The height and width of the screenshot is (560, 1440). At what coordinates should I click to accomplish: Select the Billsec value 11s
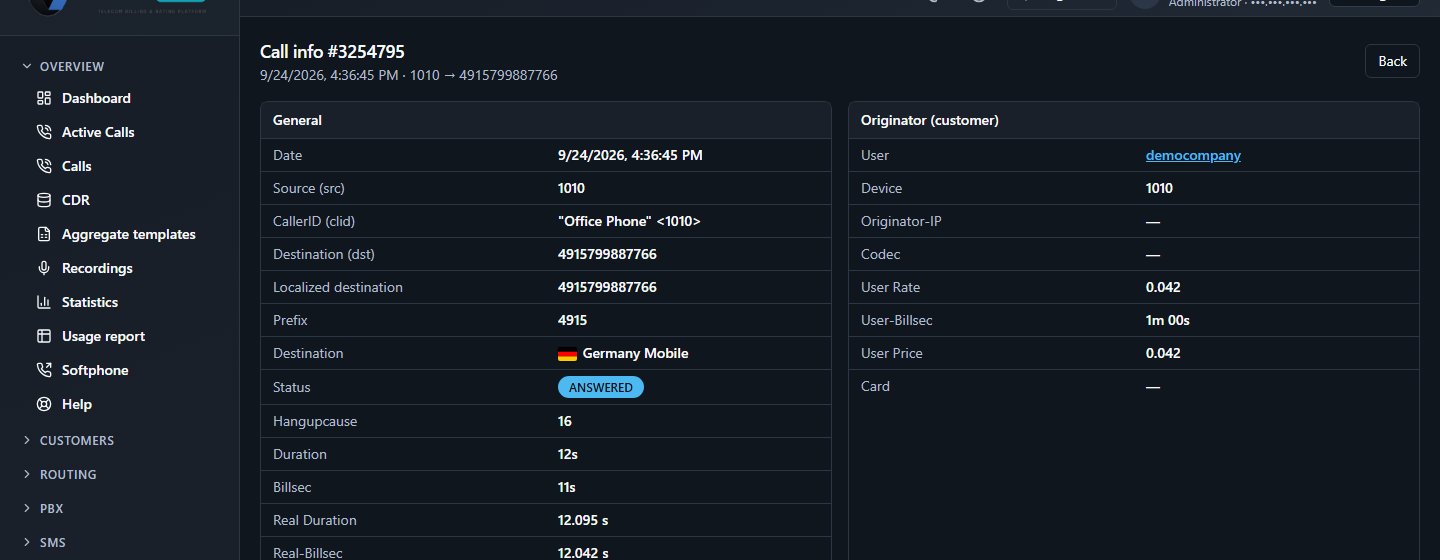567,487
